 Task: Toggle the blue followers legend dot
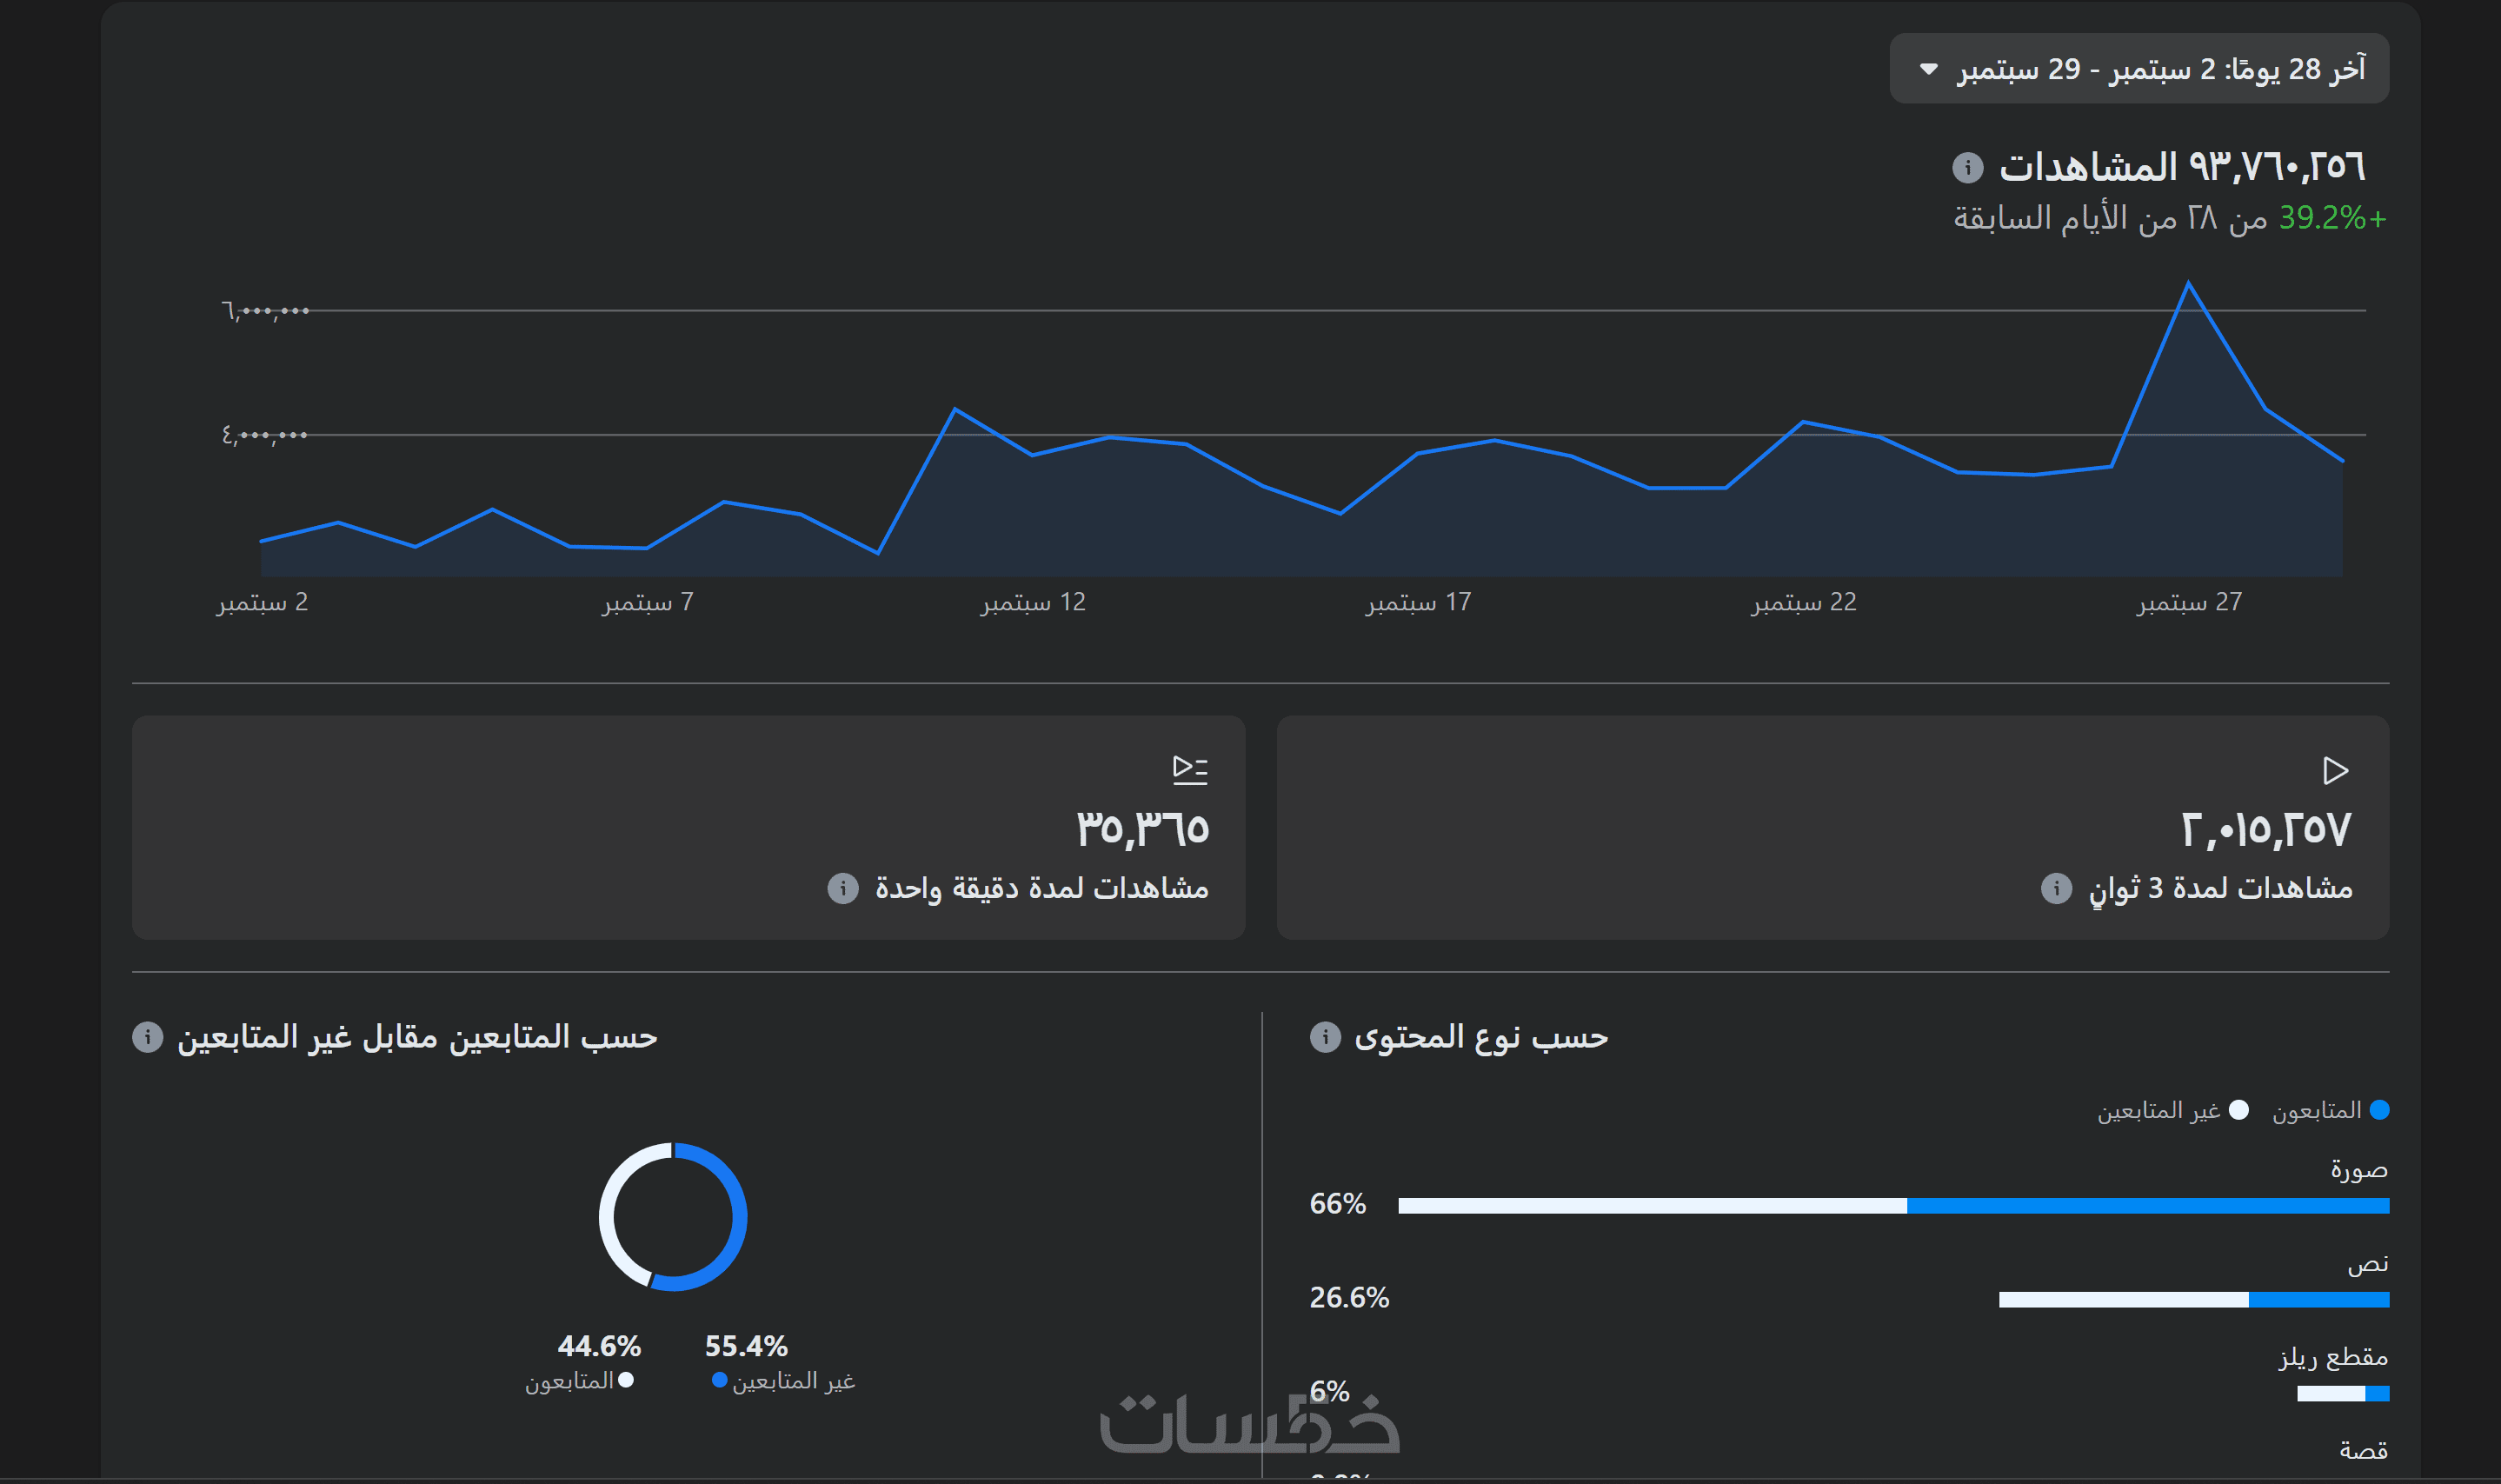tap(2379, 1110)
